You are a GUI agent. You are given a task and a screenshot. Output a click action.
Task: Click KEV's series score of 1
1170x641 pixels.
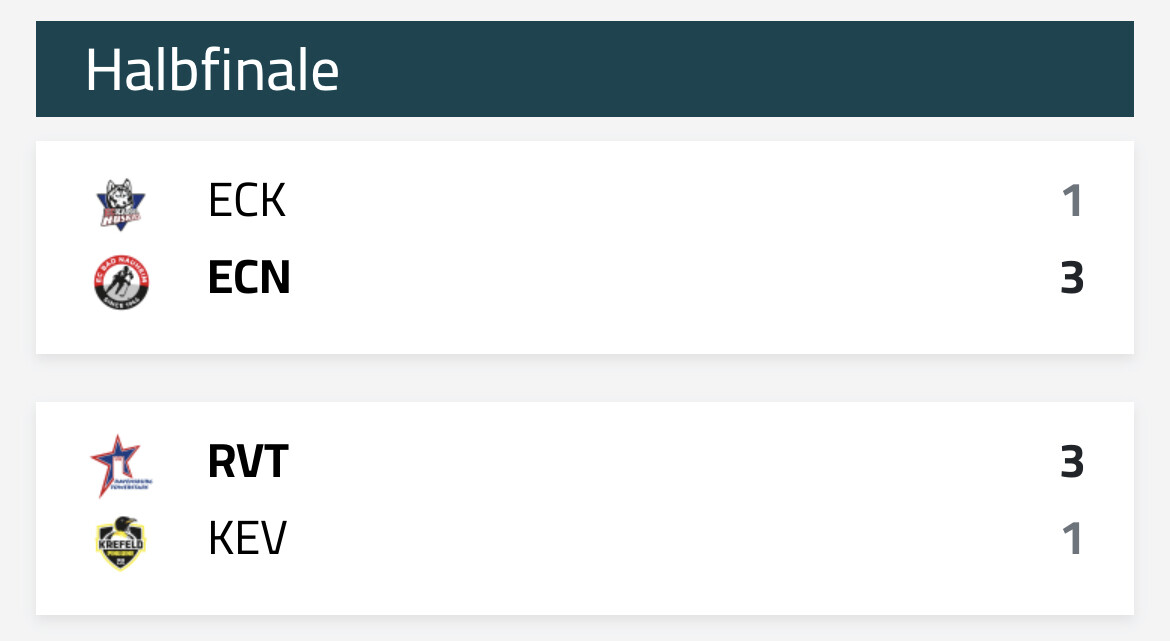1072,539
